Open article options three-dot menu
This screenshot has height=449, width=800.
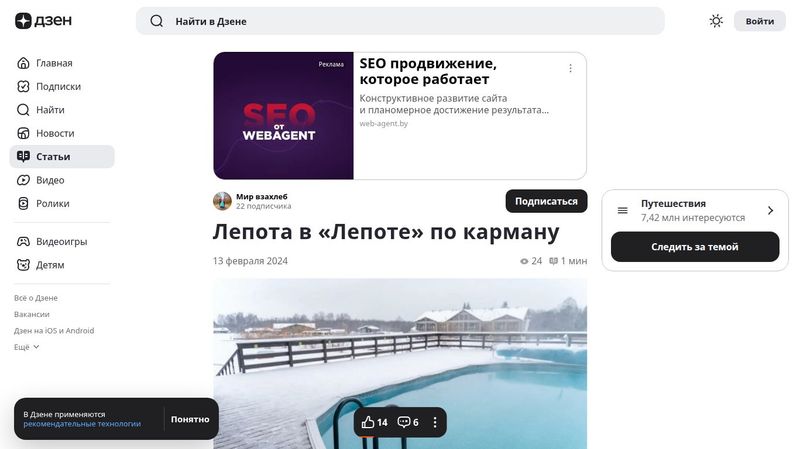click(x=435, y=422)
